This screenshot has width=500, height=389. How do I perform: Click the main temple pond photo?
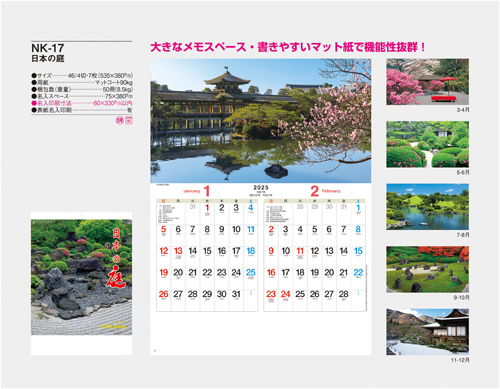261,121
